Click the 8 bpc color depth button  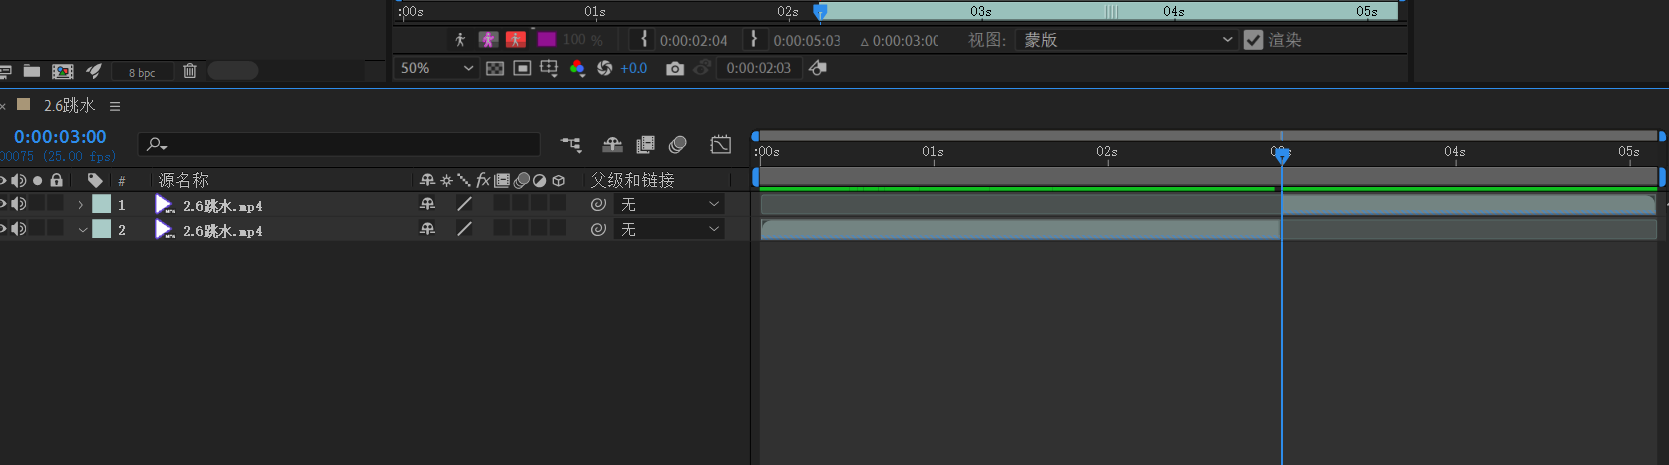pos(142,72)
